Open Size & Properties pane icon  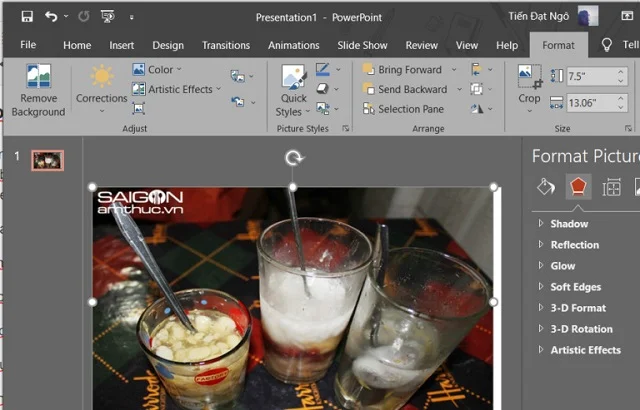point(611,186)
